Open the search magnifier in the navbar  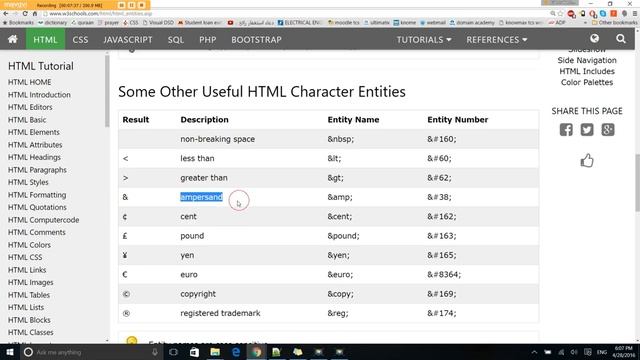point(621,39)
